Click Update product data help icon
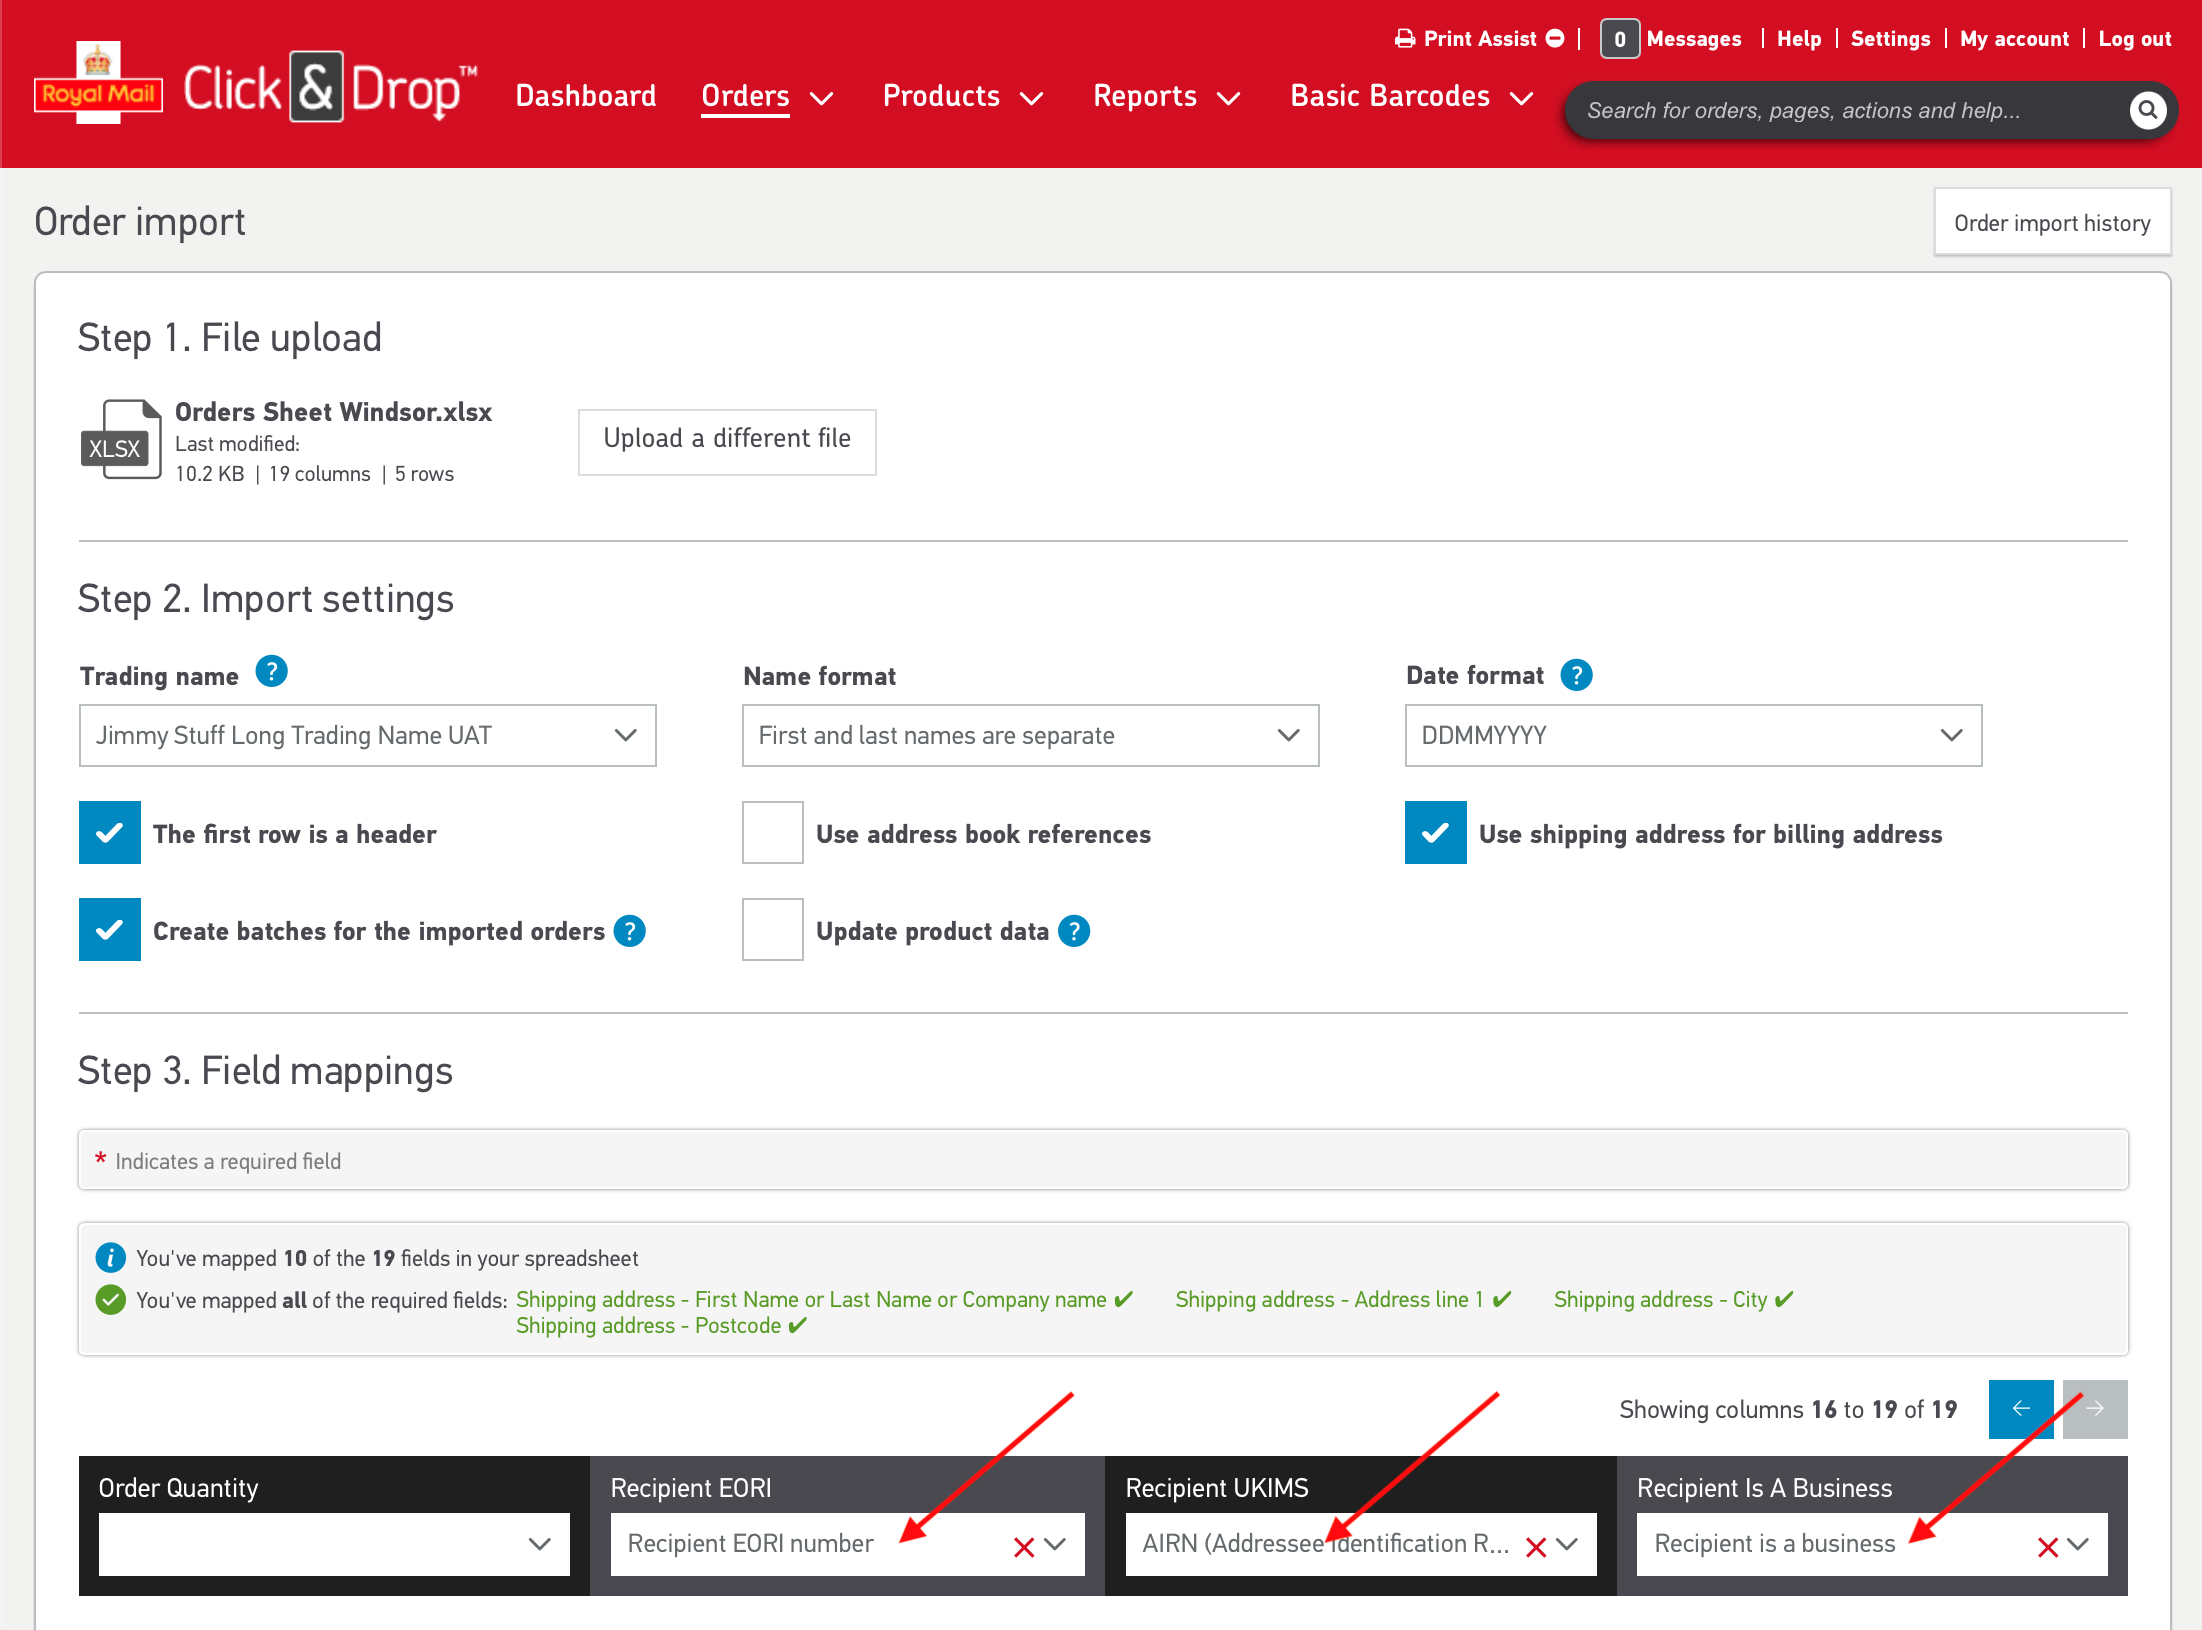The width and height of the screenshot is (2202, 1630). coord(1074,931)
